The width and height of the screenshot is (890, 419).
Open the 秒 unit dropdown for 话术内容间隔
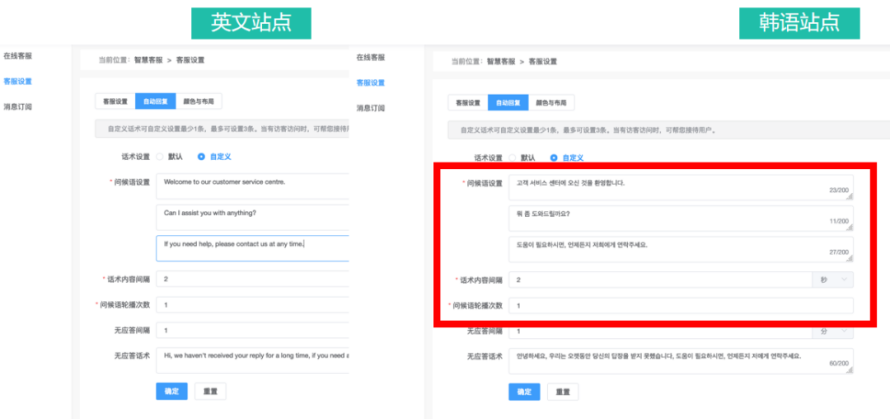pyautogui.click(x=833, y=280)
